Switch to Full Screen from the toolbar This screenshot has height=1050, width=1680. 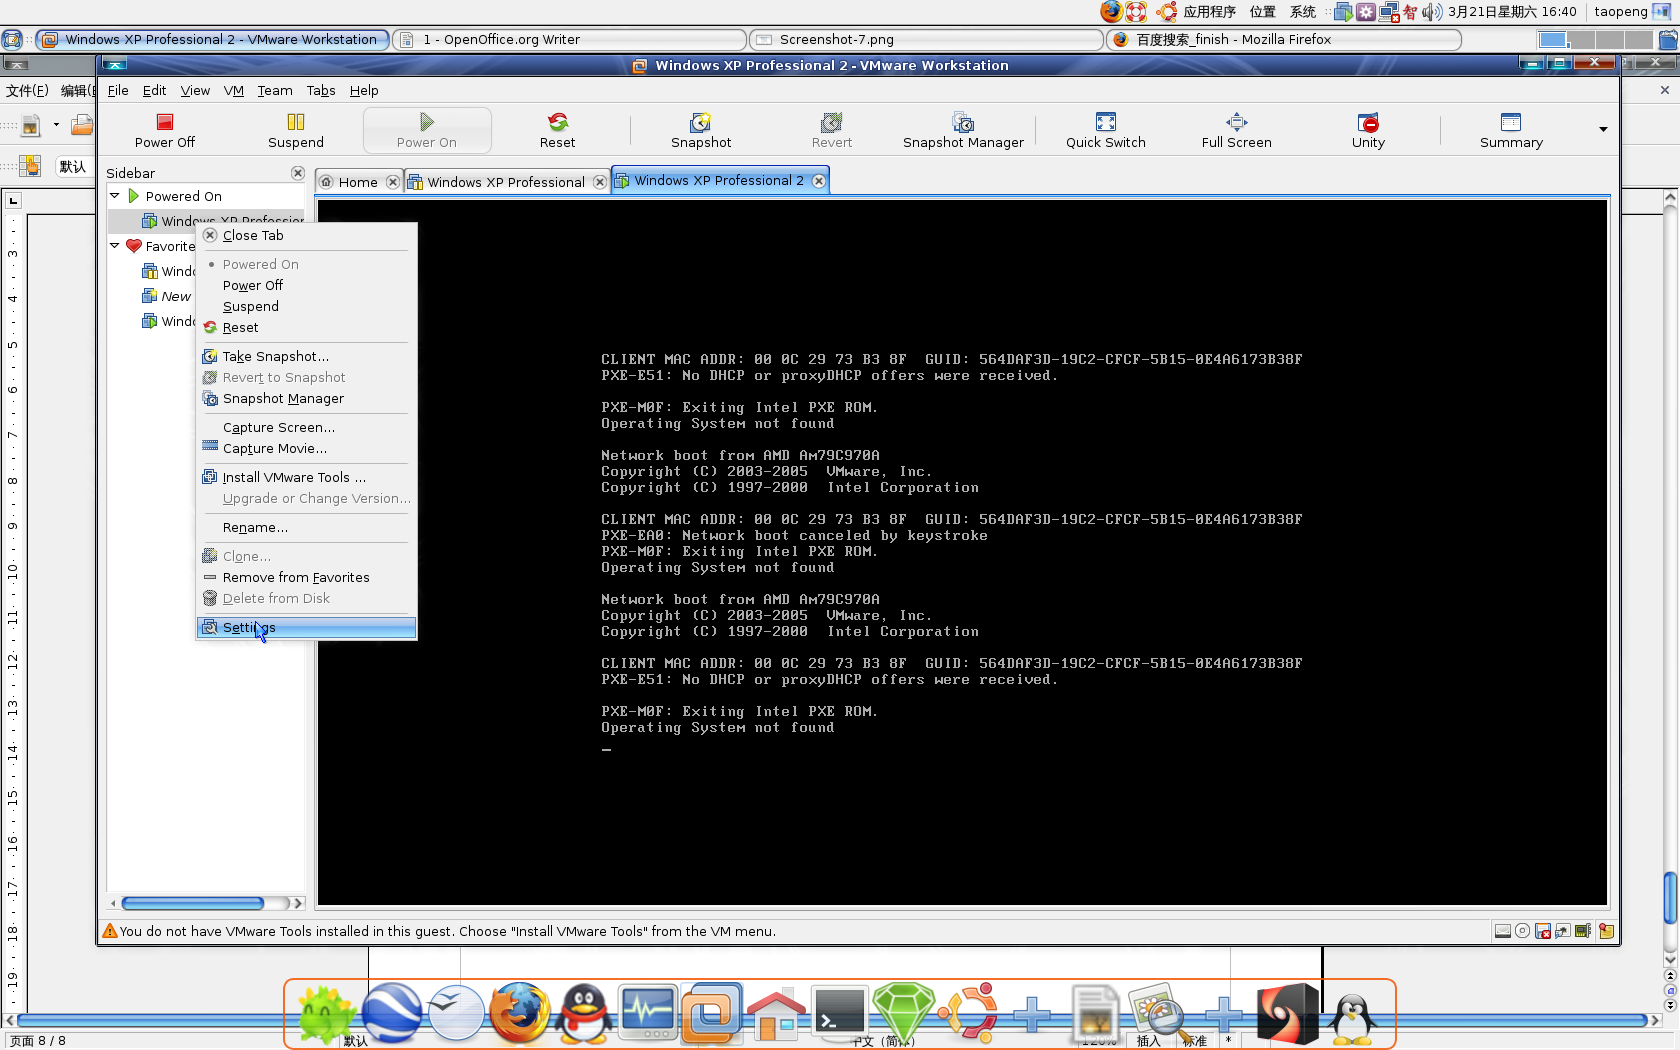1236,131
